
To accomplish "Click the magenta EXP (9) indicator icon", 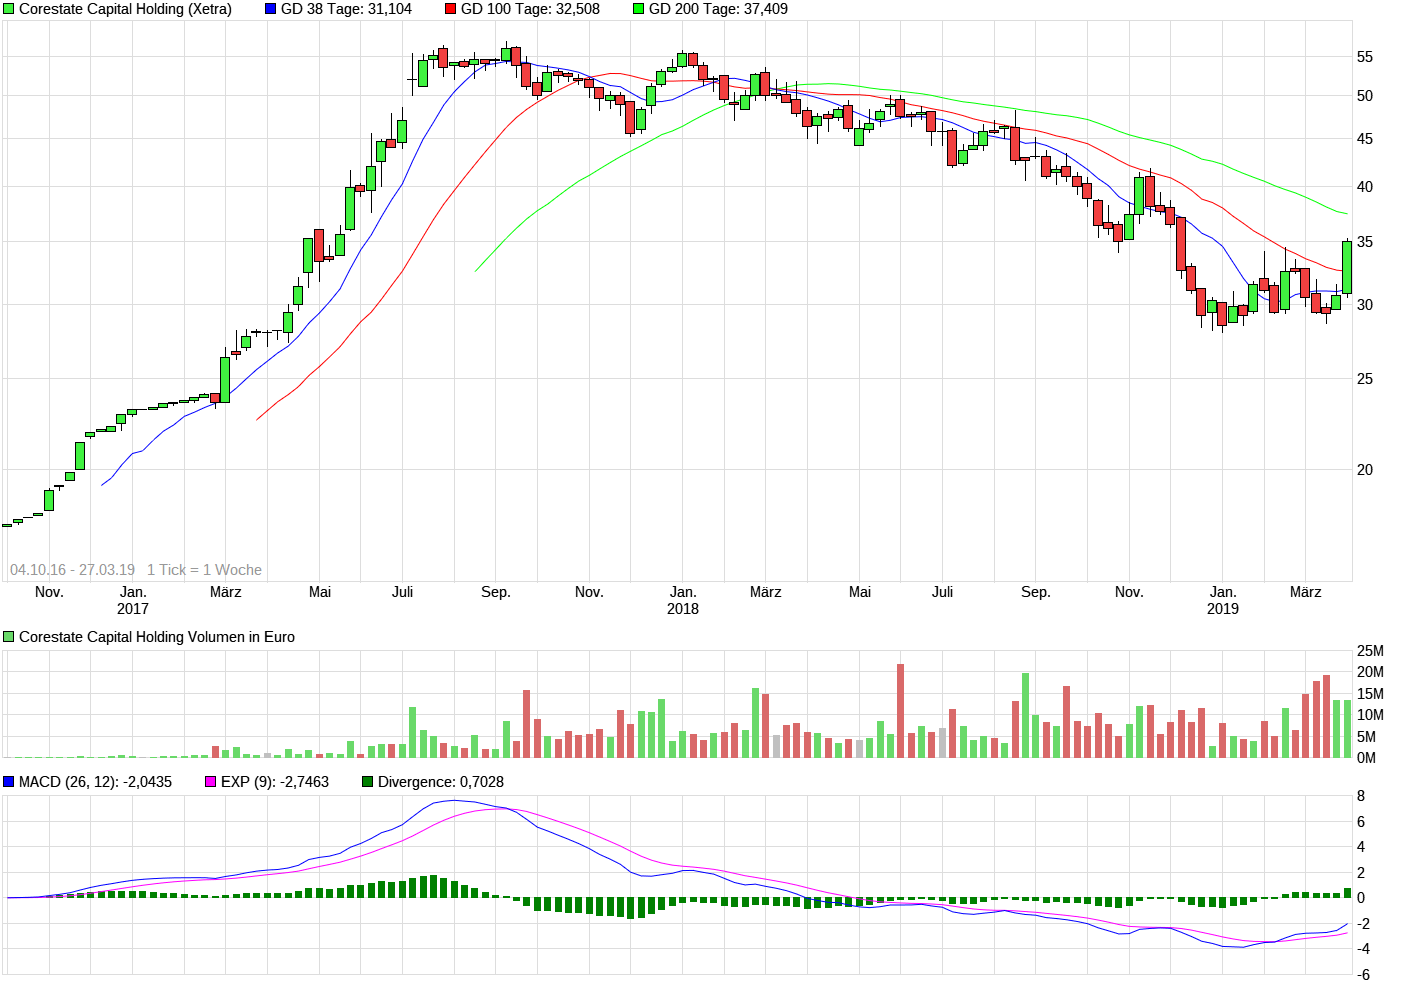I will pos(209,782).
